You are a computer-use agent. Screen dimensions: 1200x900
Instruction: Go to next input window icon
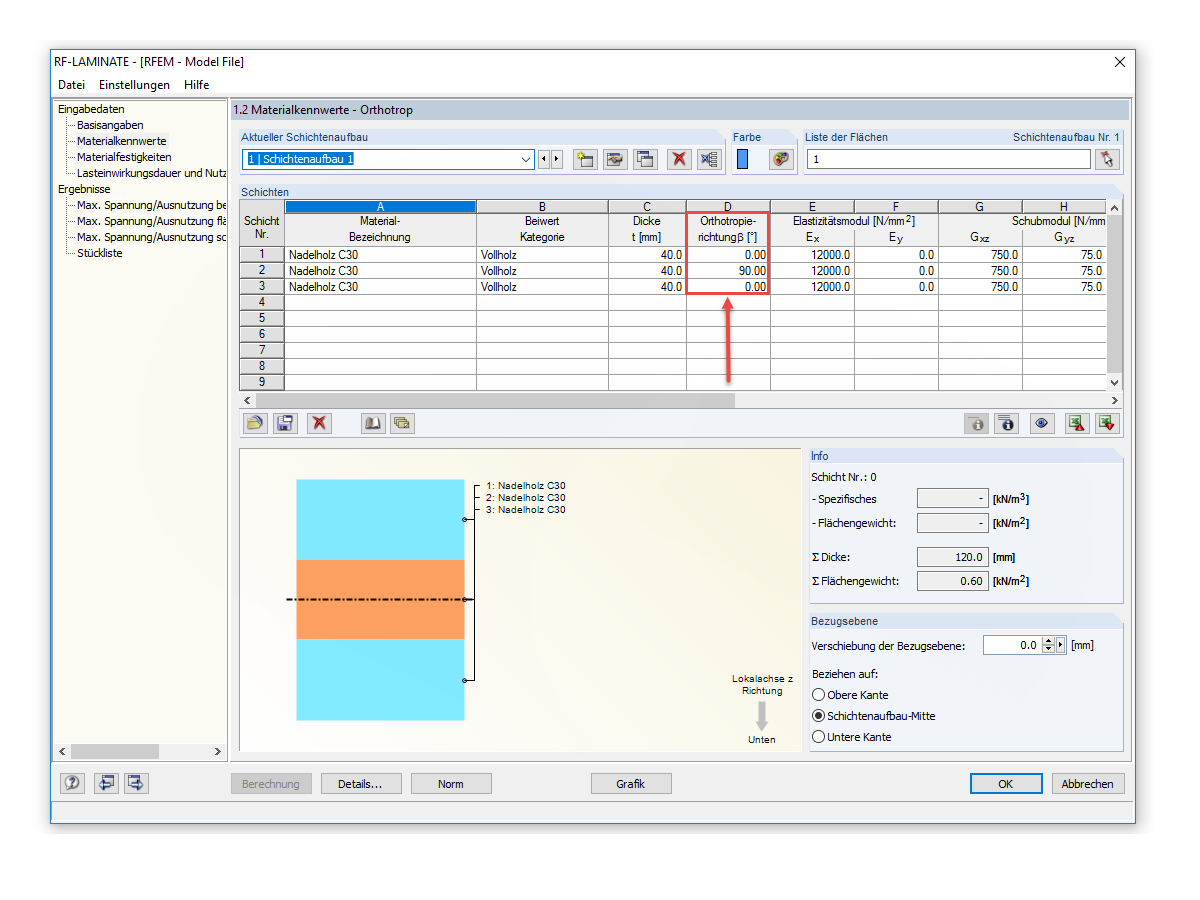[136, 783]
